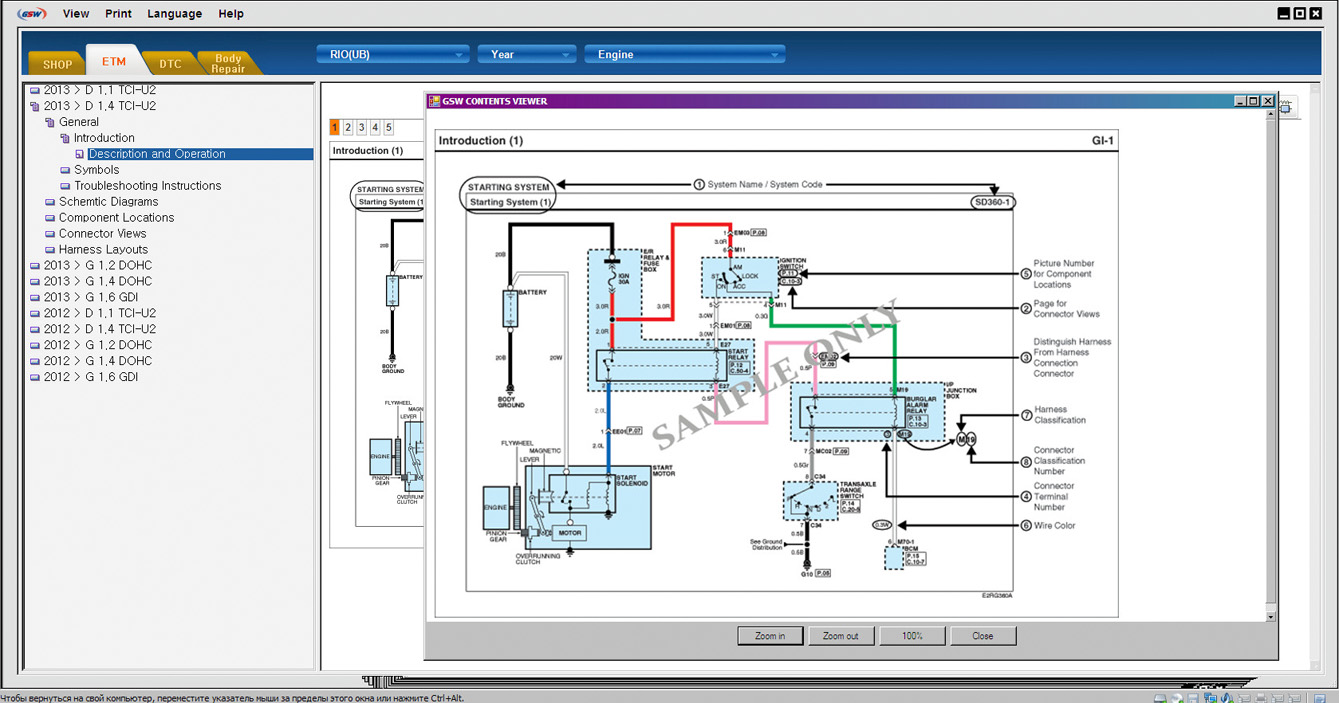Switch to the Body Repair tab
This screenshot has width=1339, height=703.
[228, 64]
